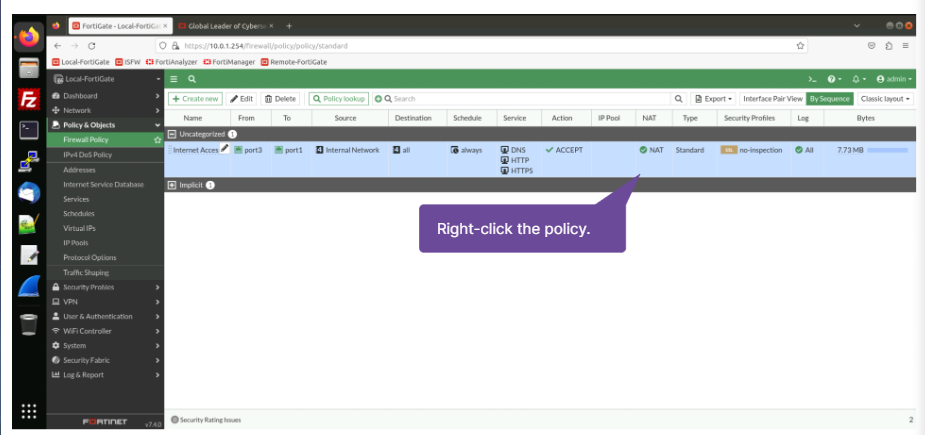Open the notifications bell menu
Image resolution: width=925 pixels, height=435 pixels.
click(858, 79)
